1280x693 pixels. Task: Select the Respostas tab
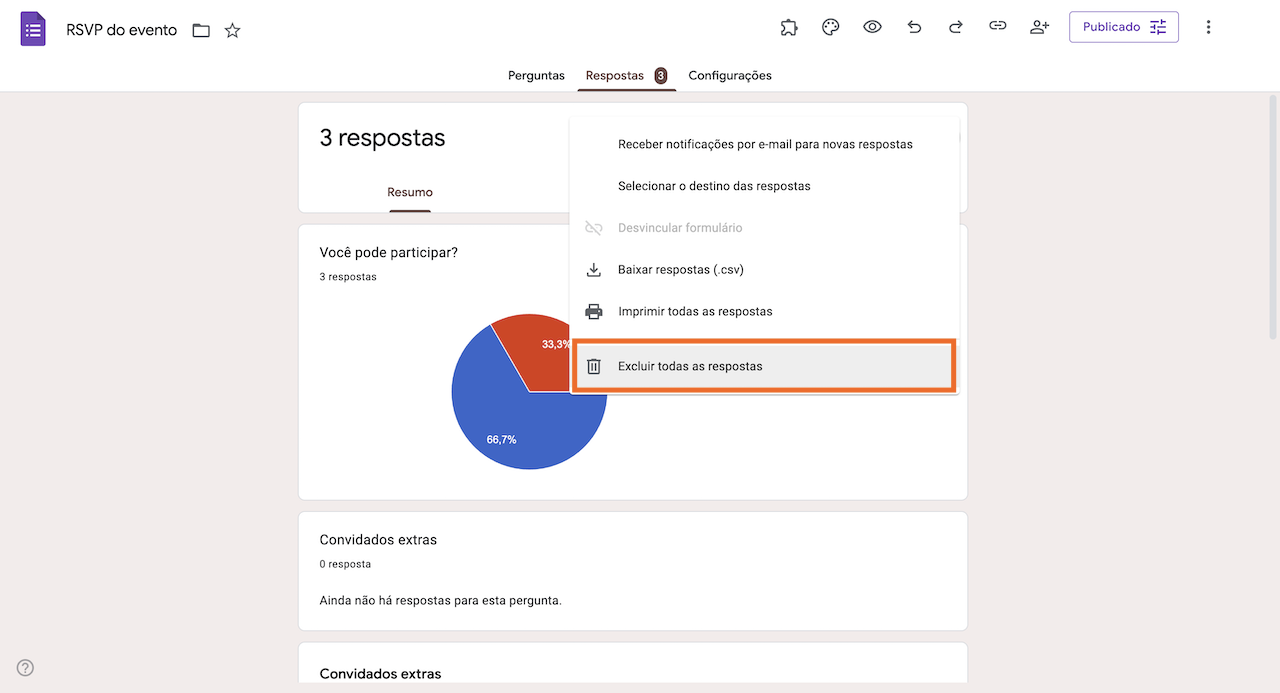tap(626, 75)
